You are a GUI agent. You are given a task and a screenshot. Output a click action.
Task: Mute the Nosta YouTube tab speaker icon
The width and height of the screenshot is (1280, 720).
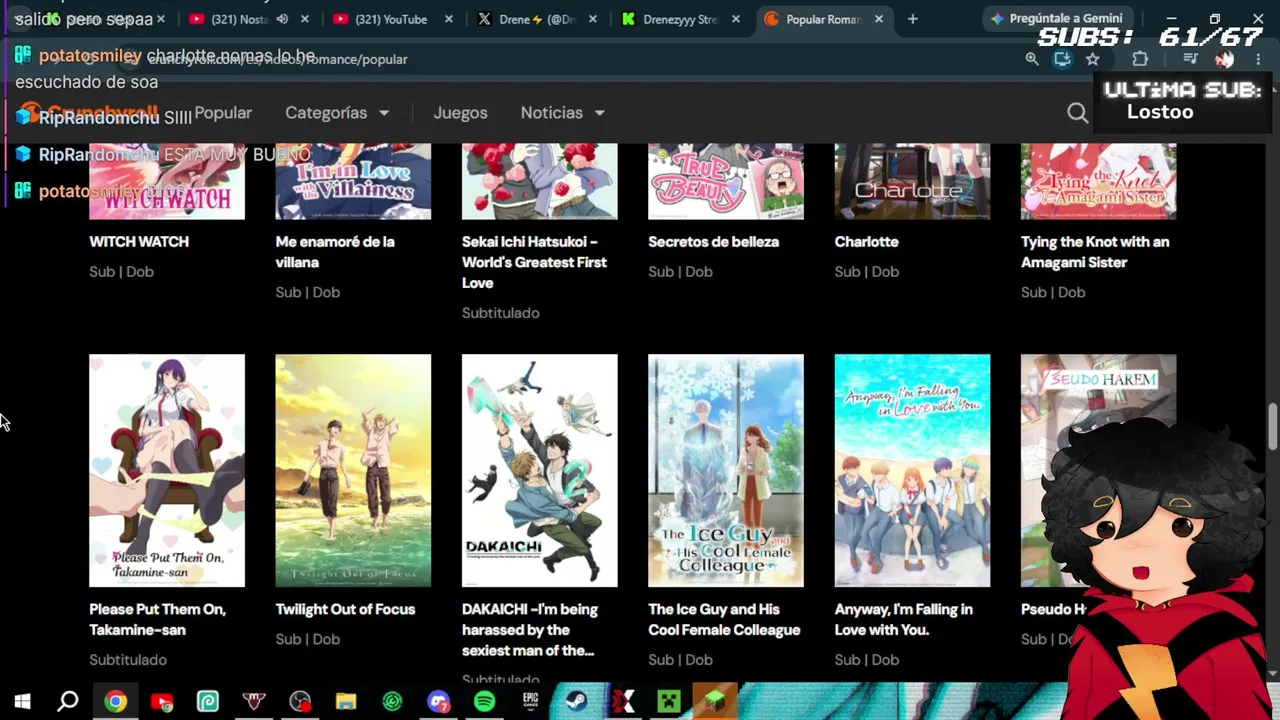click(282, 19)
